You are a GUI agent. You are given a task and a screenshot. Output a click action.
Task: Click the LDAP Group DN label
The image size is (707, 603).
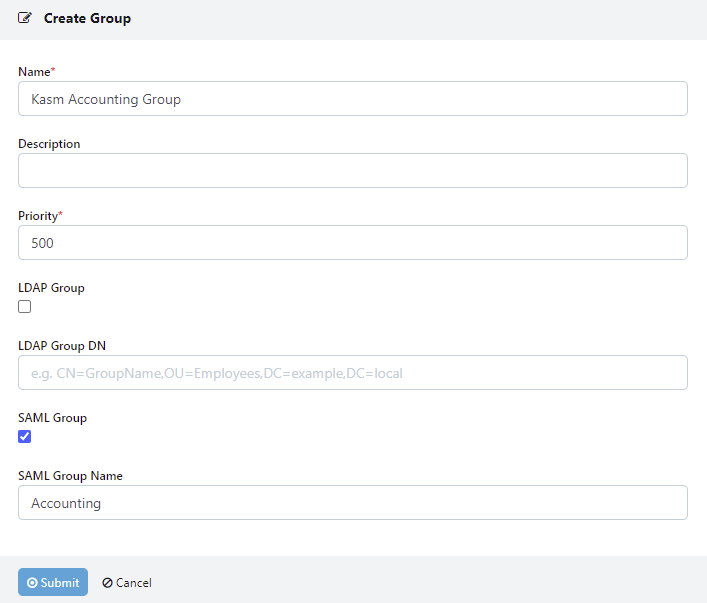[62, 346]
